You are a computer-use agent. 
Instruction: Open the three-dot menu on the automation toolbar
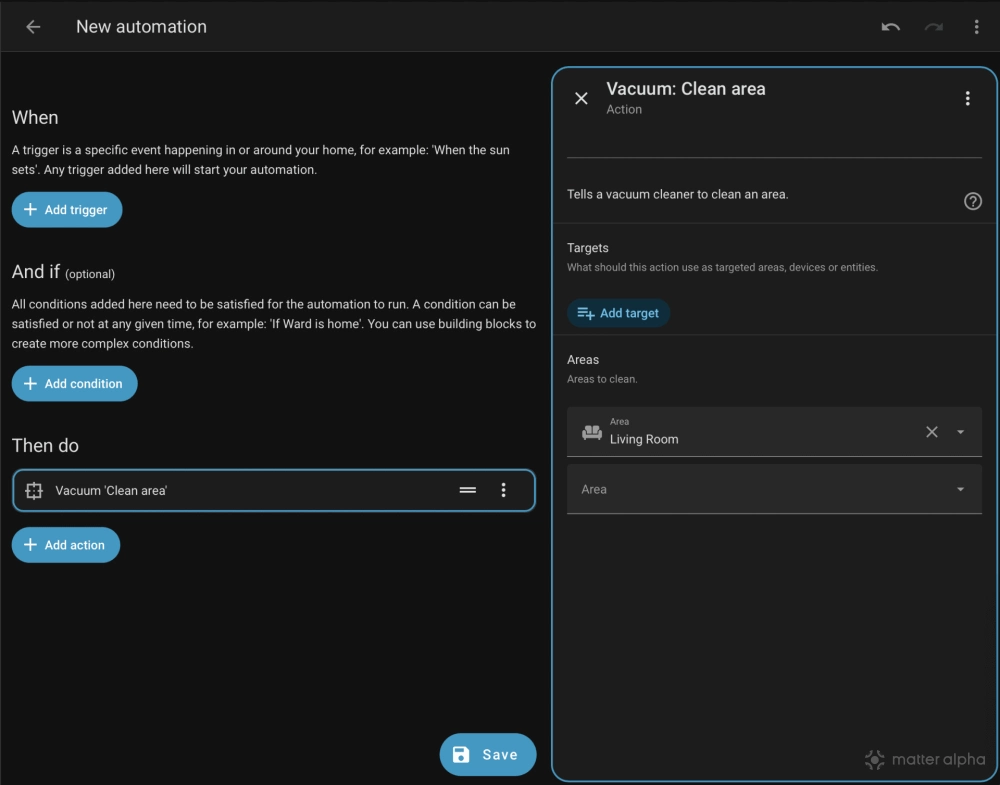click(x=976, y=26)
